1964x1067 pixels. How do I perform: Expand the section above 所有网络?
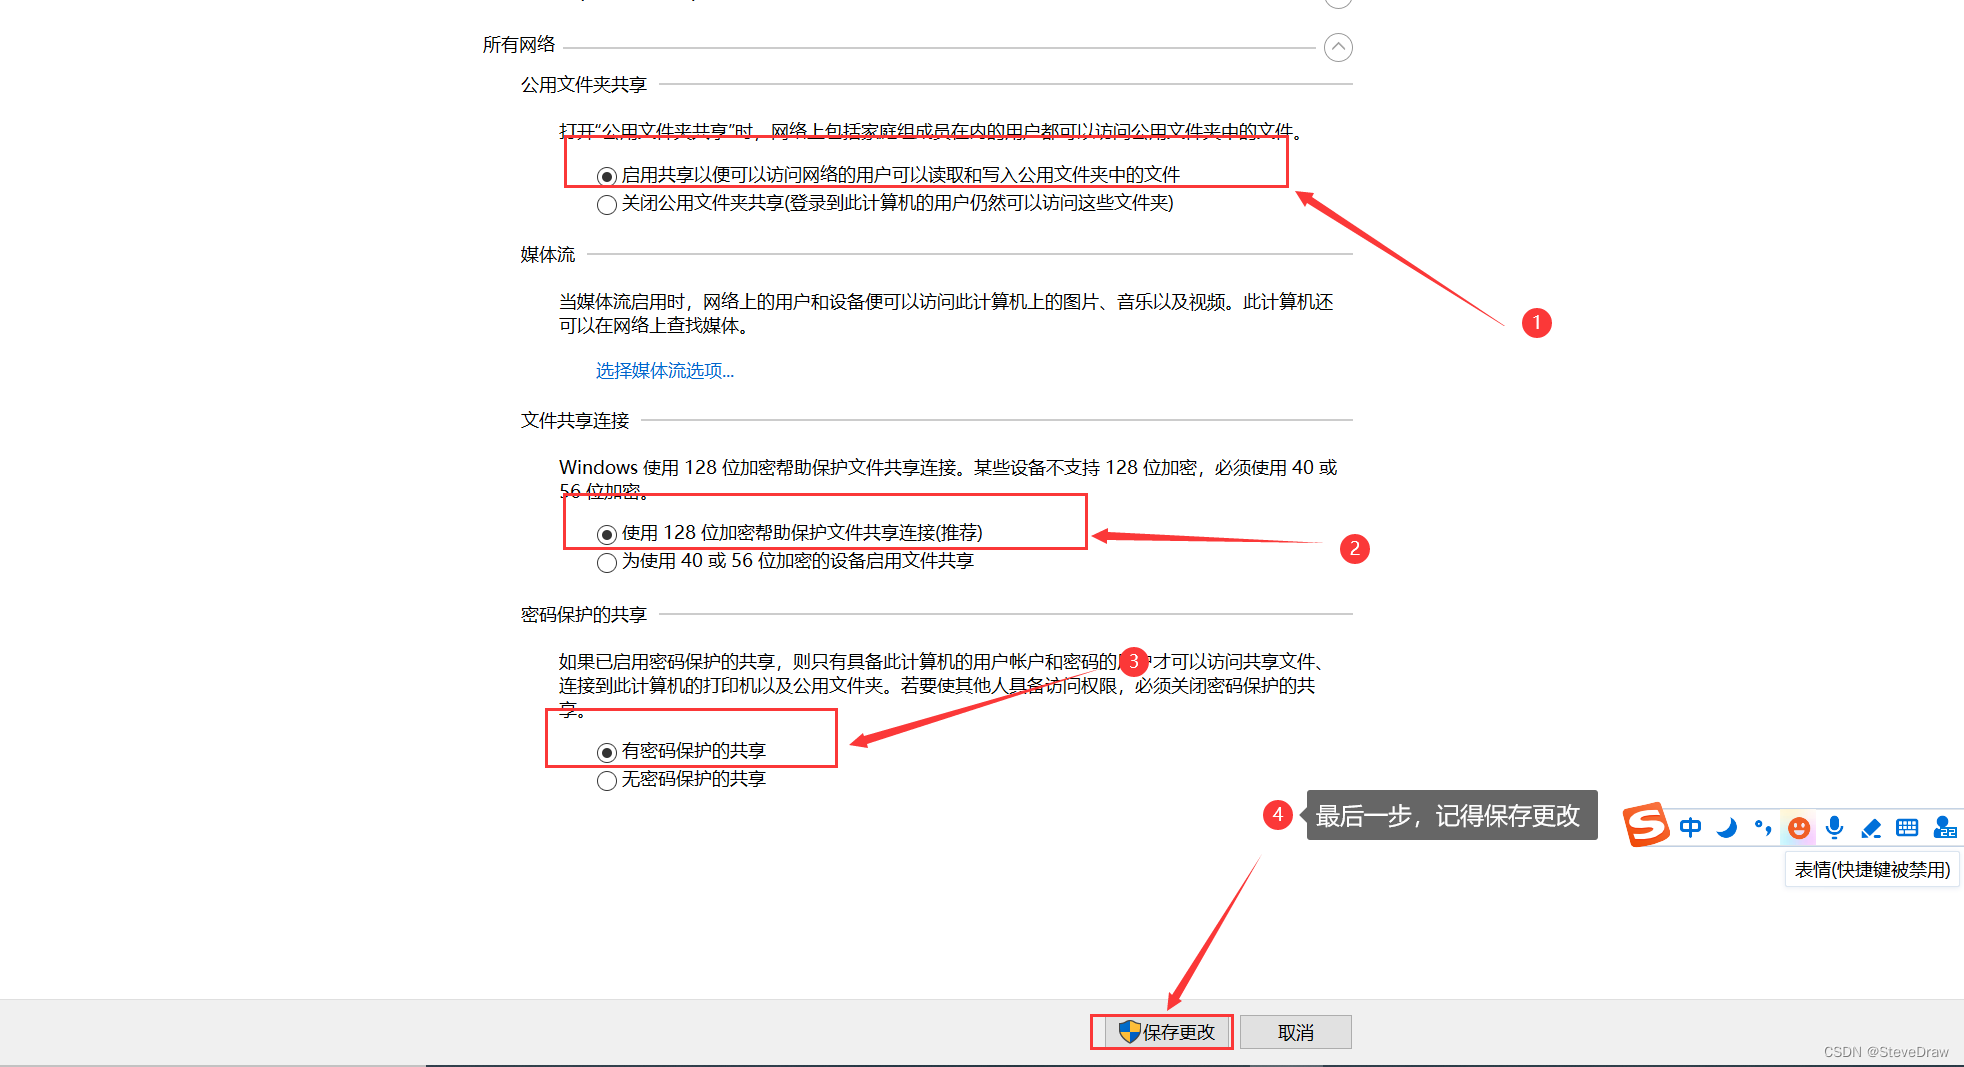pos(1338,4)
